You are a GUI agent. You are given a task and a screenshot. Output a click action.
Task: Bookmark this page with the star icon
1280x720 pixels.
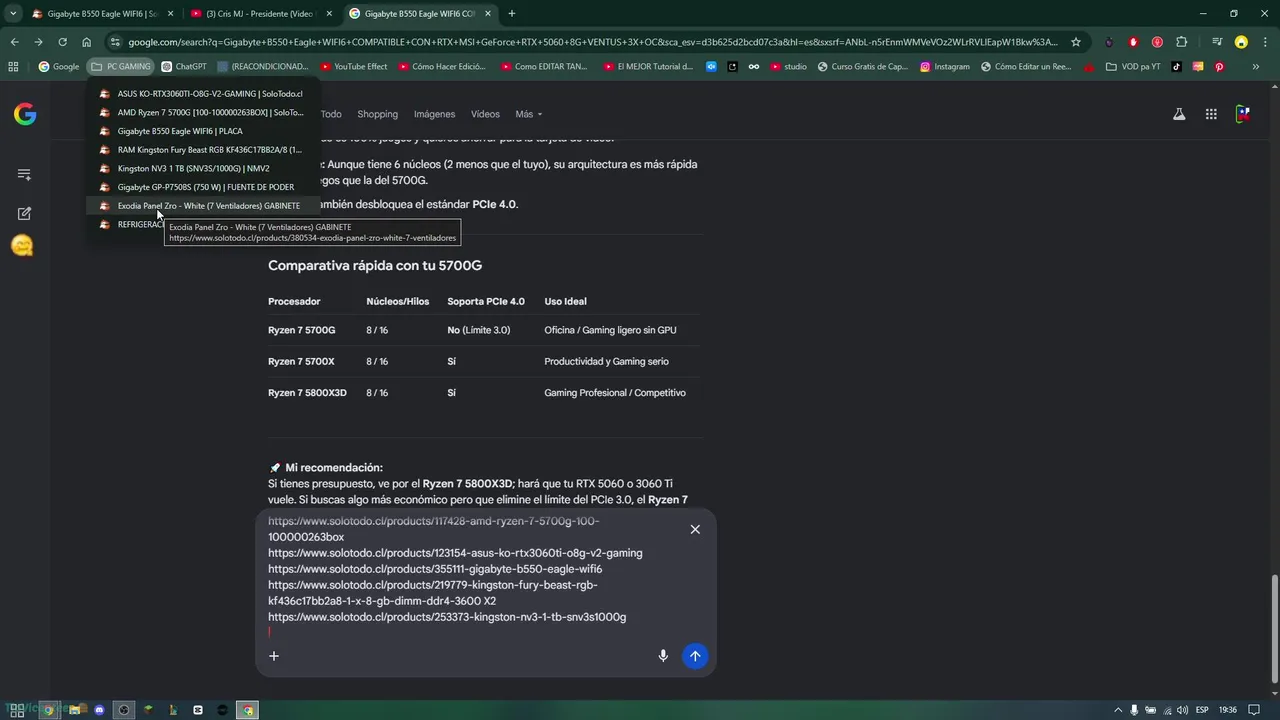1076,42
